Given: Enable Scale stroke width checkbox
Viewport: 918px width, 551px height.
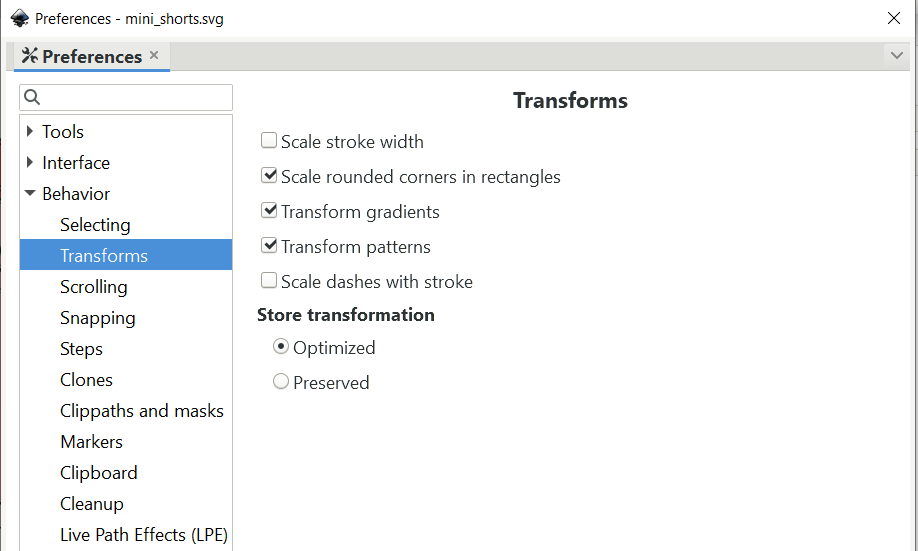Looking at the screenshot, I should pyautogui.click(x=269, y=141).
